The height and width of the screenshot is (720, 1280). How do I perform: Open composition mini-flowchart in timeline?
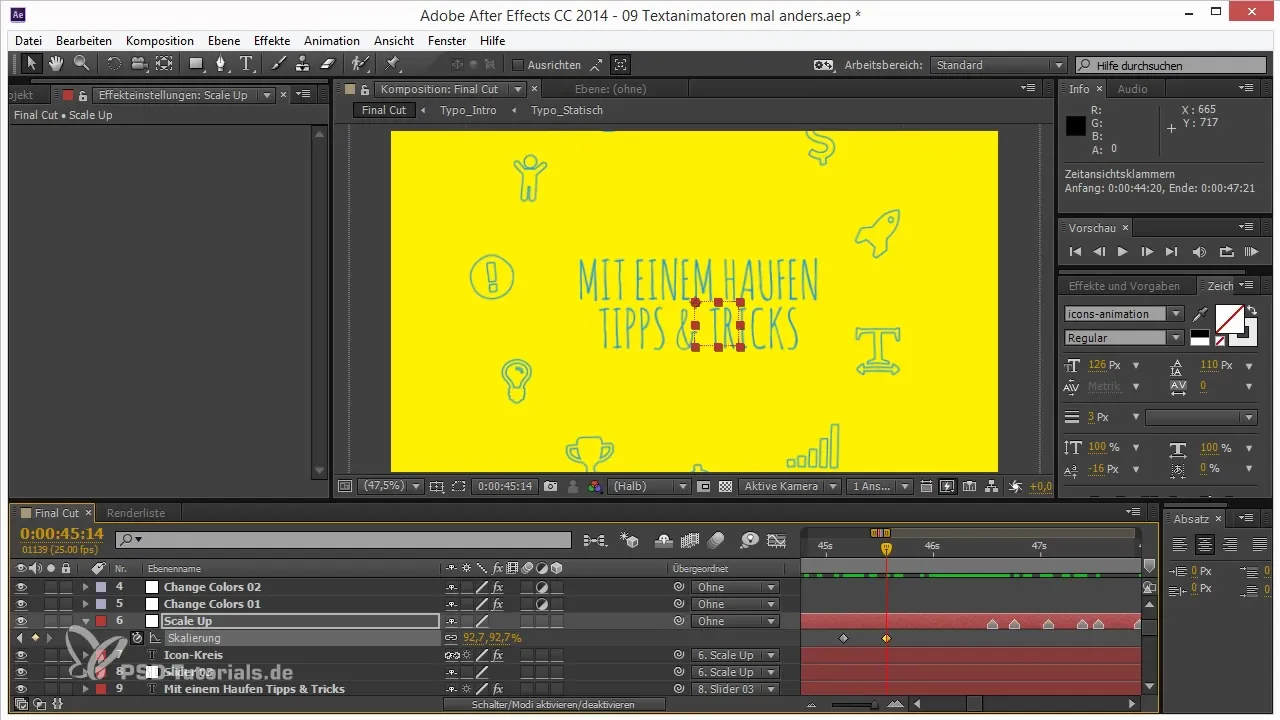[x=595, y=540]
